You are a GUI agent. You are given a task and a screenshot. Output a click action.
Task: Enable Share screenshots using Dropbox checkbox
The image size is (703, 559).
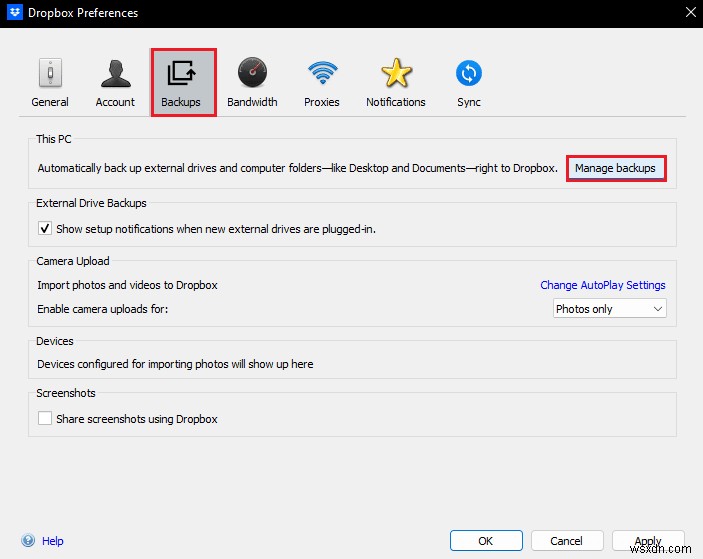coord(45,418)
